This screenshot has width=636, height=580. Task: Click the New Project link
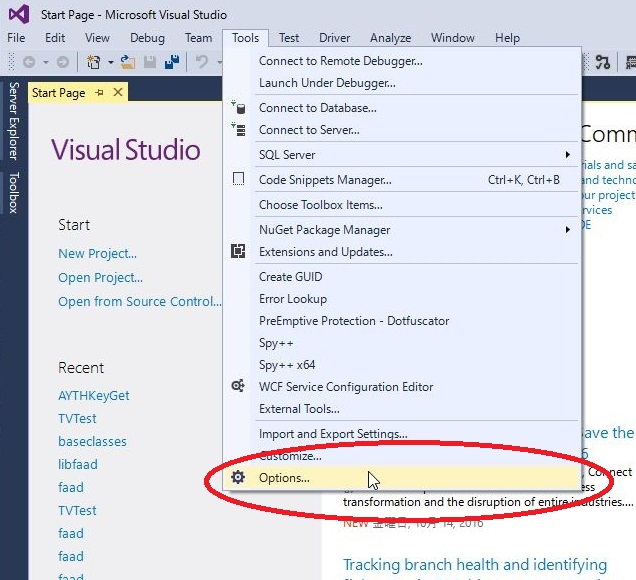tap(97, 253)
